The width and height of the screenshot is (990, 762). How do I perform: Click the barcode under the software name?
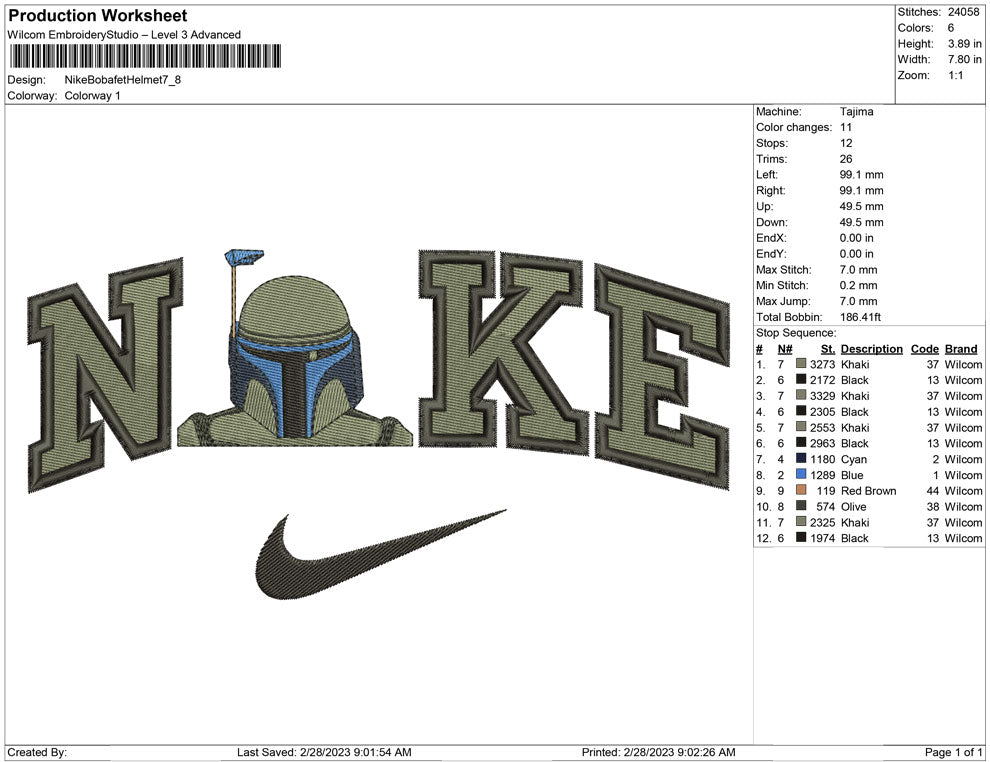coord(145,56)
